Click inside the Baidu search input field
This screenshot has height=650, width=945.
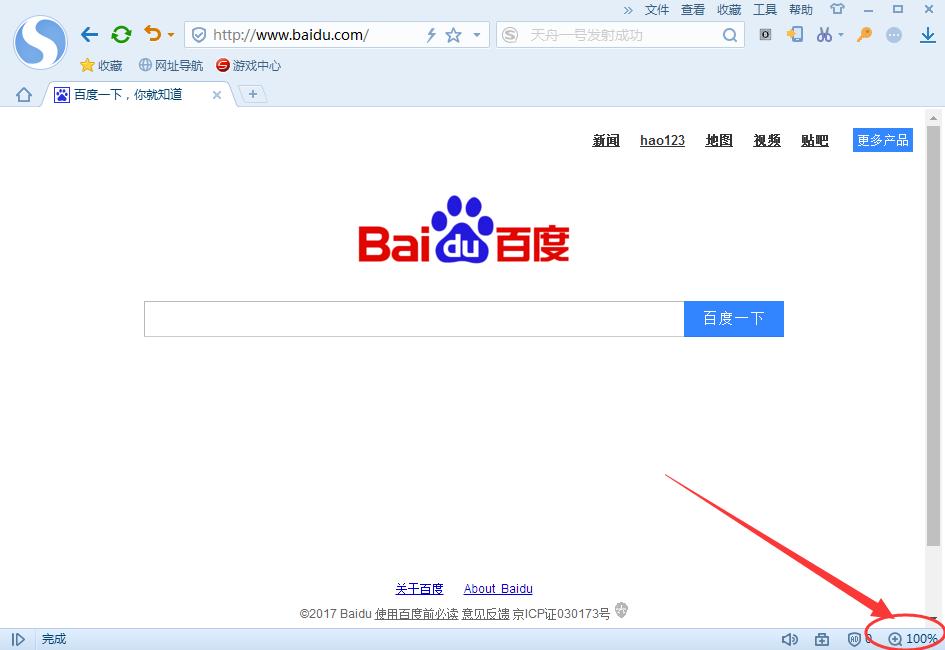tap(413, 319)
